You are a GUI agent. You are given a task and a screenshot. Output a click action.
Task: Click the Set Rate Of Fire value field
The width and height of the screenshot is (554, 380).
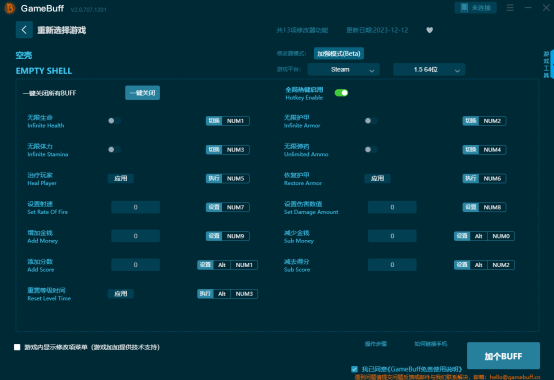135,207
